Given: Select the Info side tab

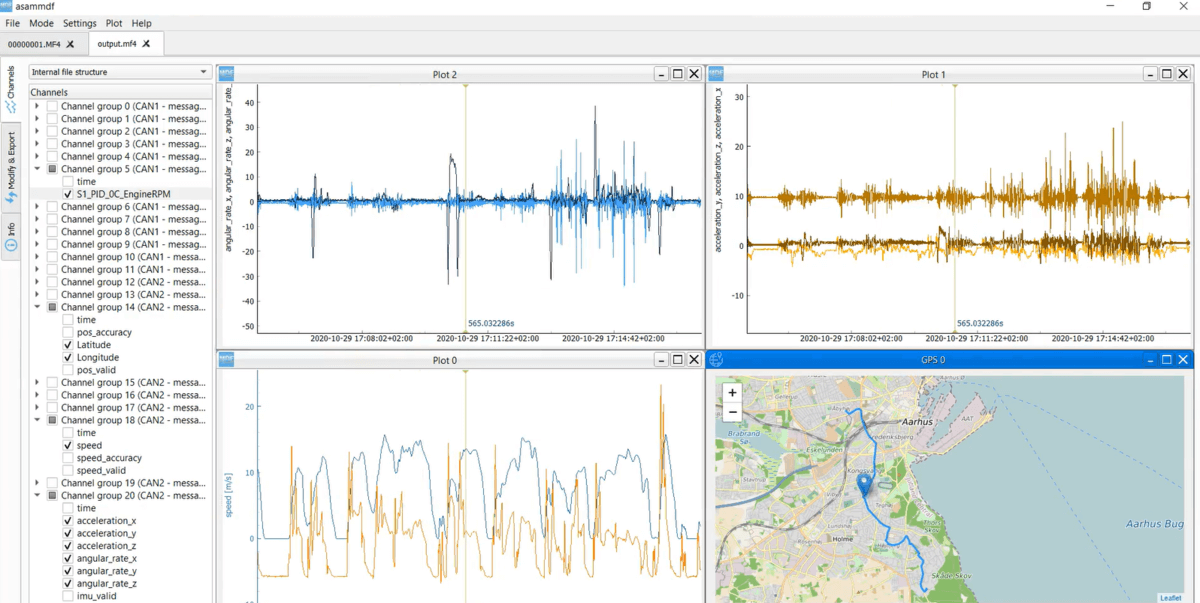Looking at the screenshot, I should [x=10, y=238].
